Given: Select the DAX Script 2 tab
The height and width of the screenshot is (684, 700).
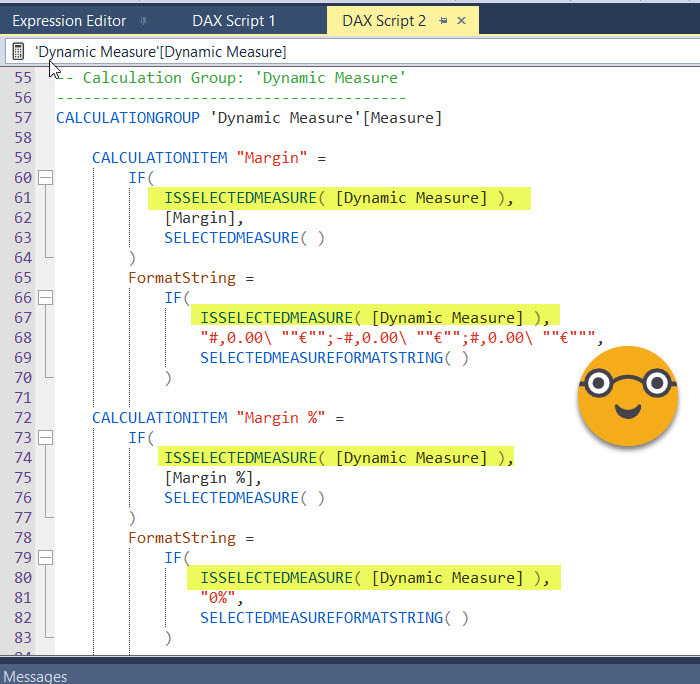Looking at the screenshot, I should [x=383, y=20].
